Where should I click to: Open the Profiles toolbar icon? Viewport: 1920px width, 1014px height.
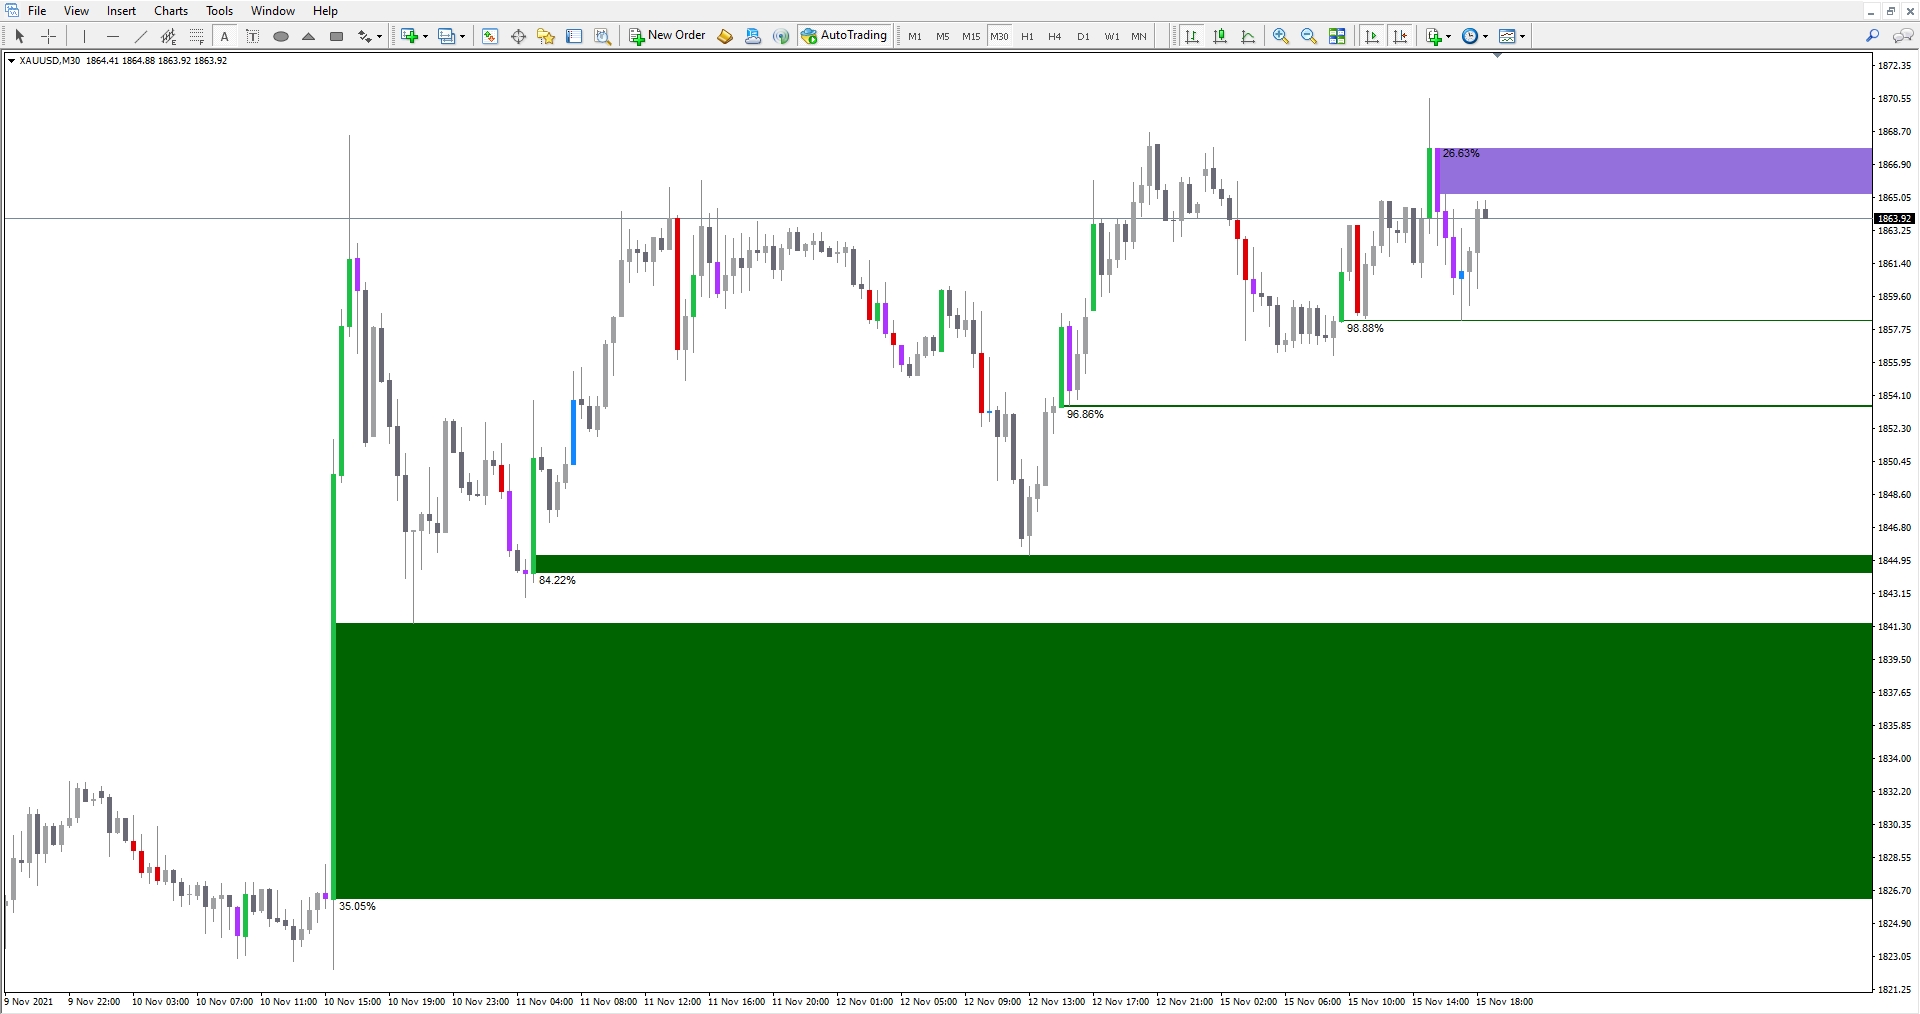click(x=446, y=36)
